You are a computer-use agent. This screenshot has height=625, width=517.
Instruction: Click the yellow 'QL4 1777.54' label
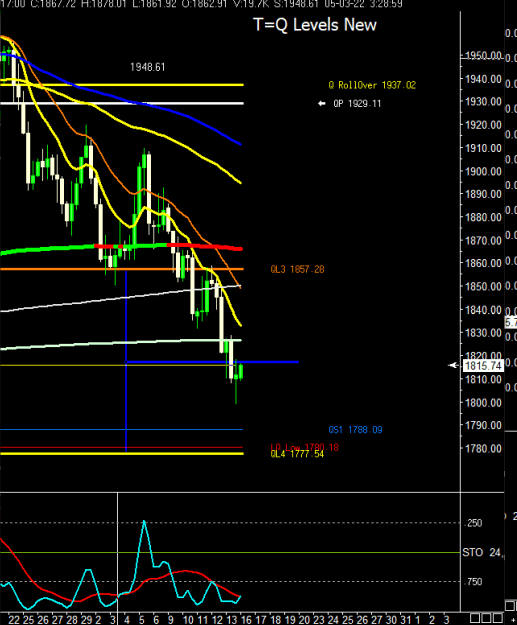click(297, 454)
